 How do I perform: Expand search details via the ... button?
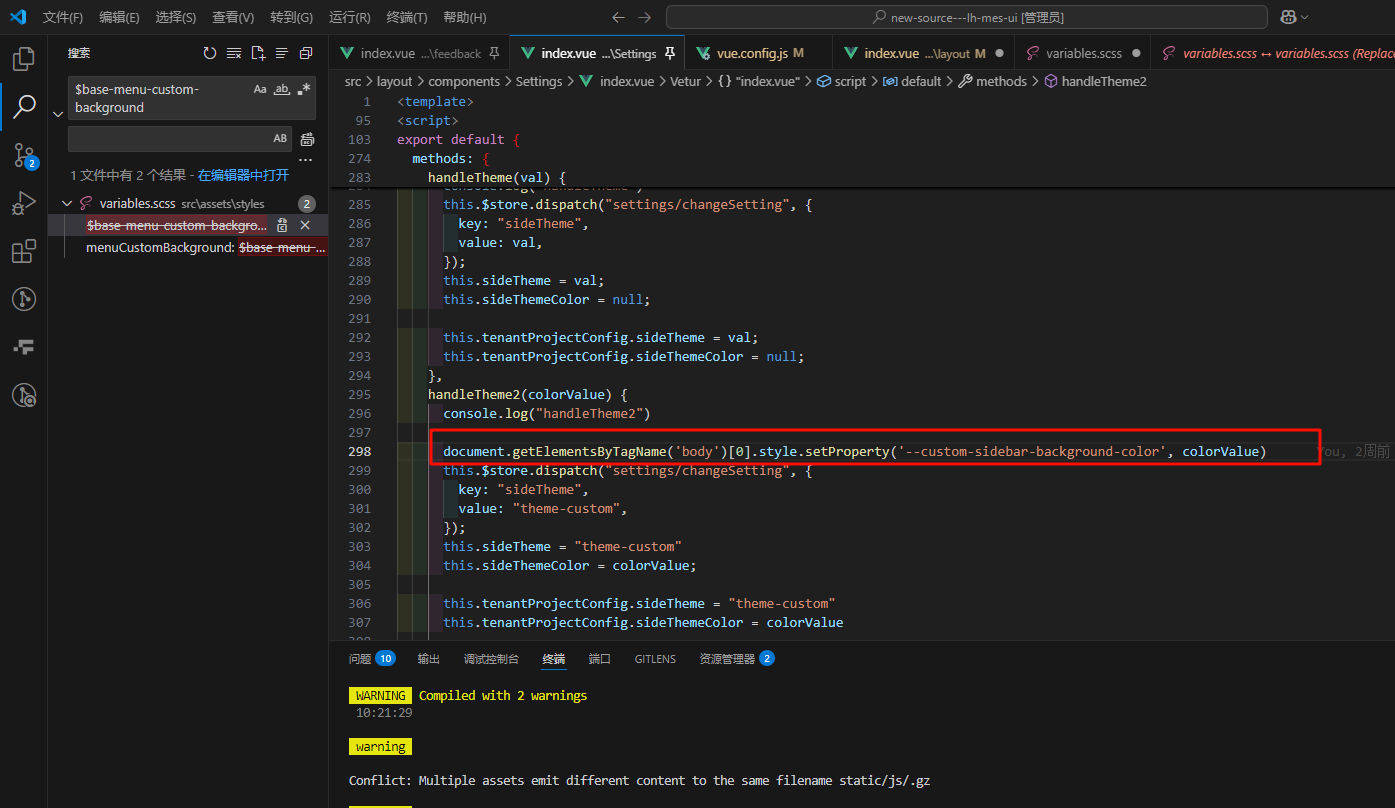point(305,159)
